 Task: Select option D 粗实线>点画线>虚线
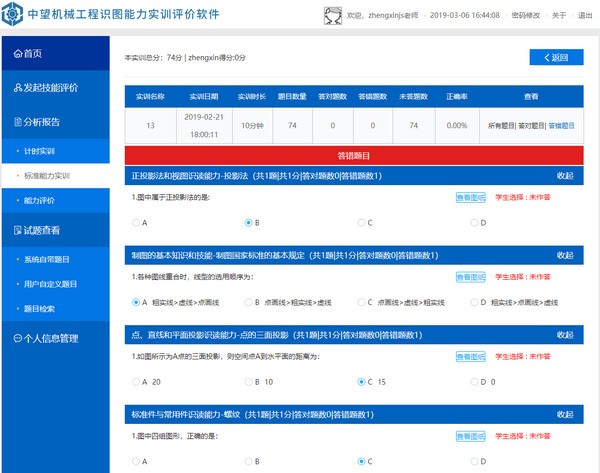474,302
